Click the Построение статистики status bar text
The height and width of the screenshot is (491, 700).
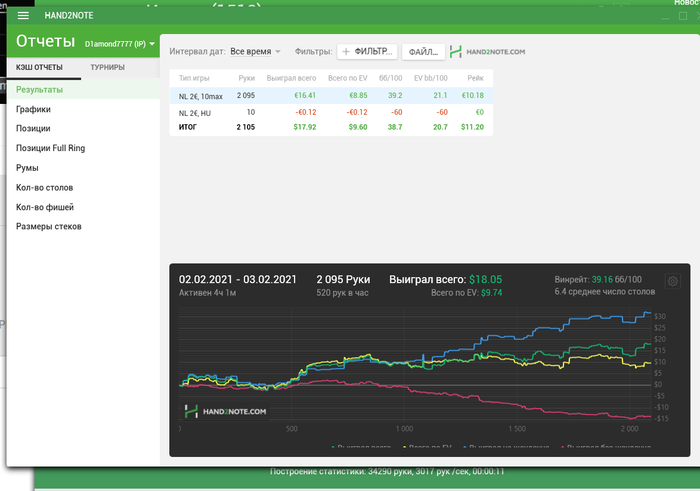pyautogui.click(x=387, y=471)
